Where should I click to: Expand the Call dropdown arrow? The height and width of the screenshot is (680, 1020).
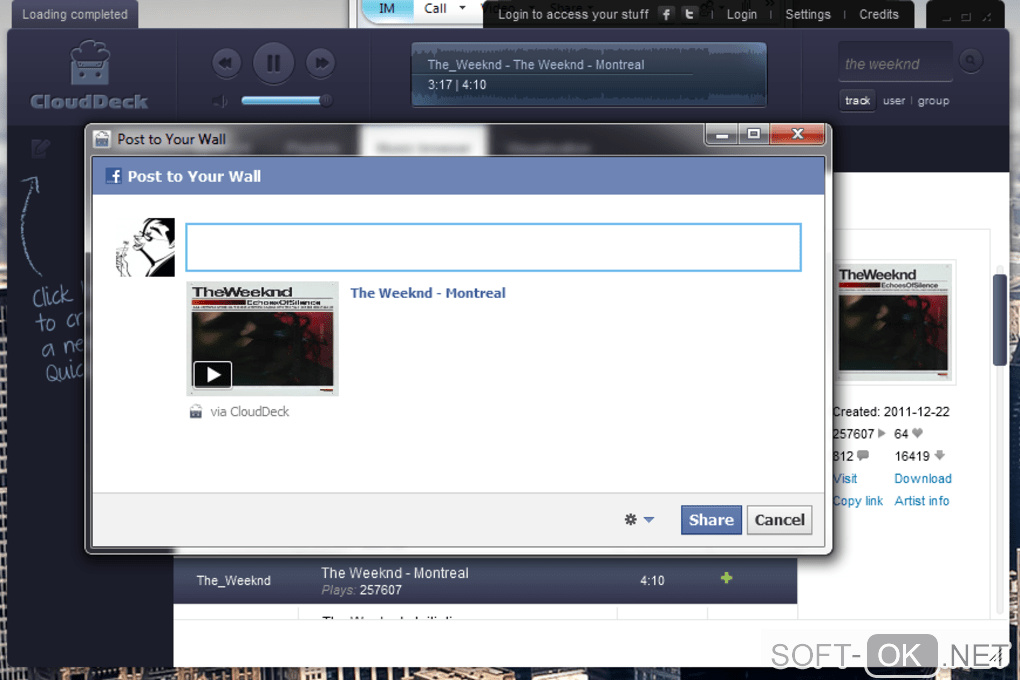click(x=463, y=8)
